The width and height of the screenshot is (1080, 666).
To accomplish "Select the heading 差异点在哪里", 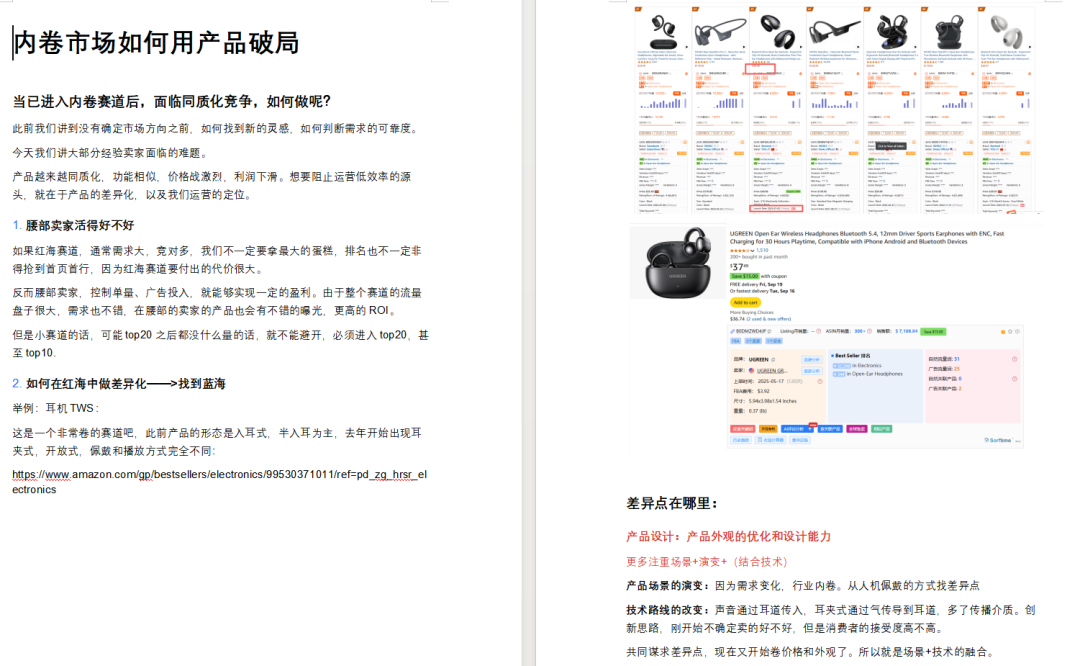I will click(672, 503).
